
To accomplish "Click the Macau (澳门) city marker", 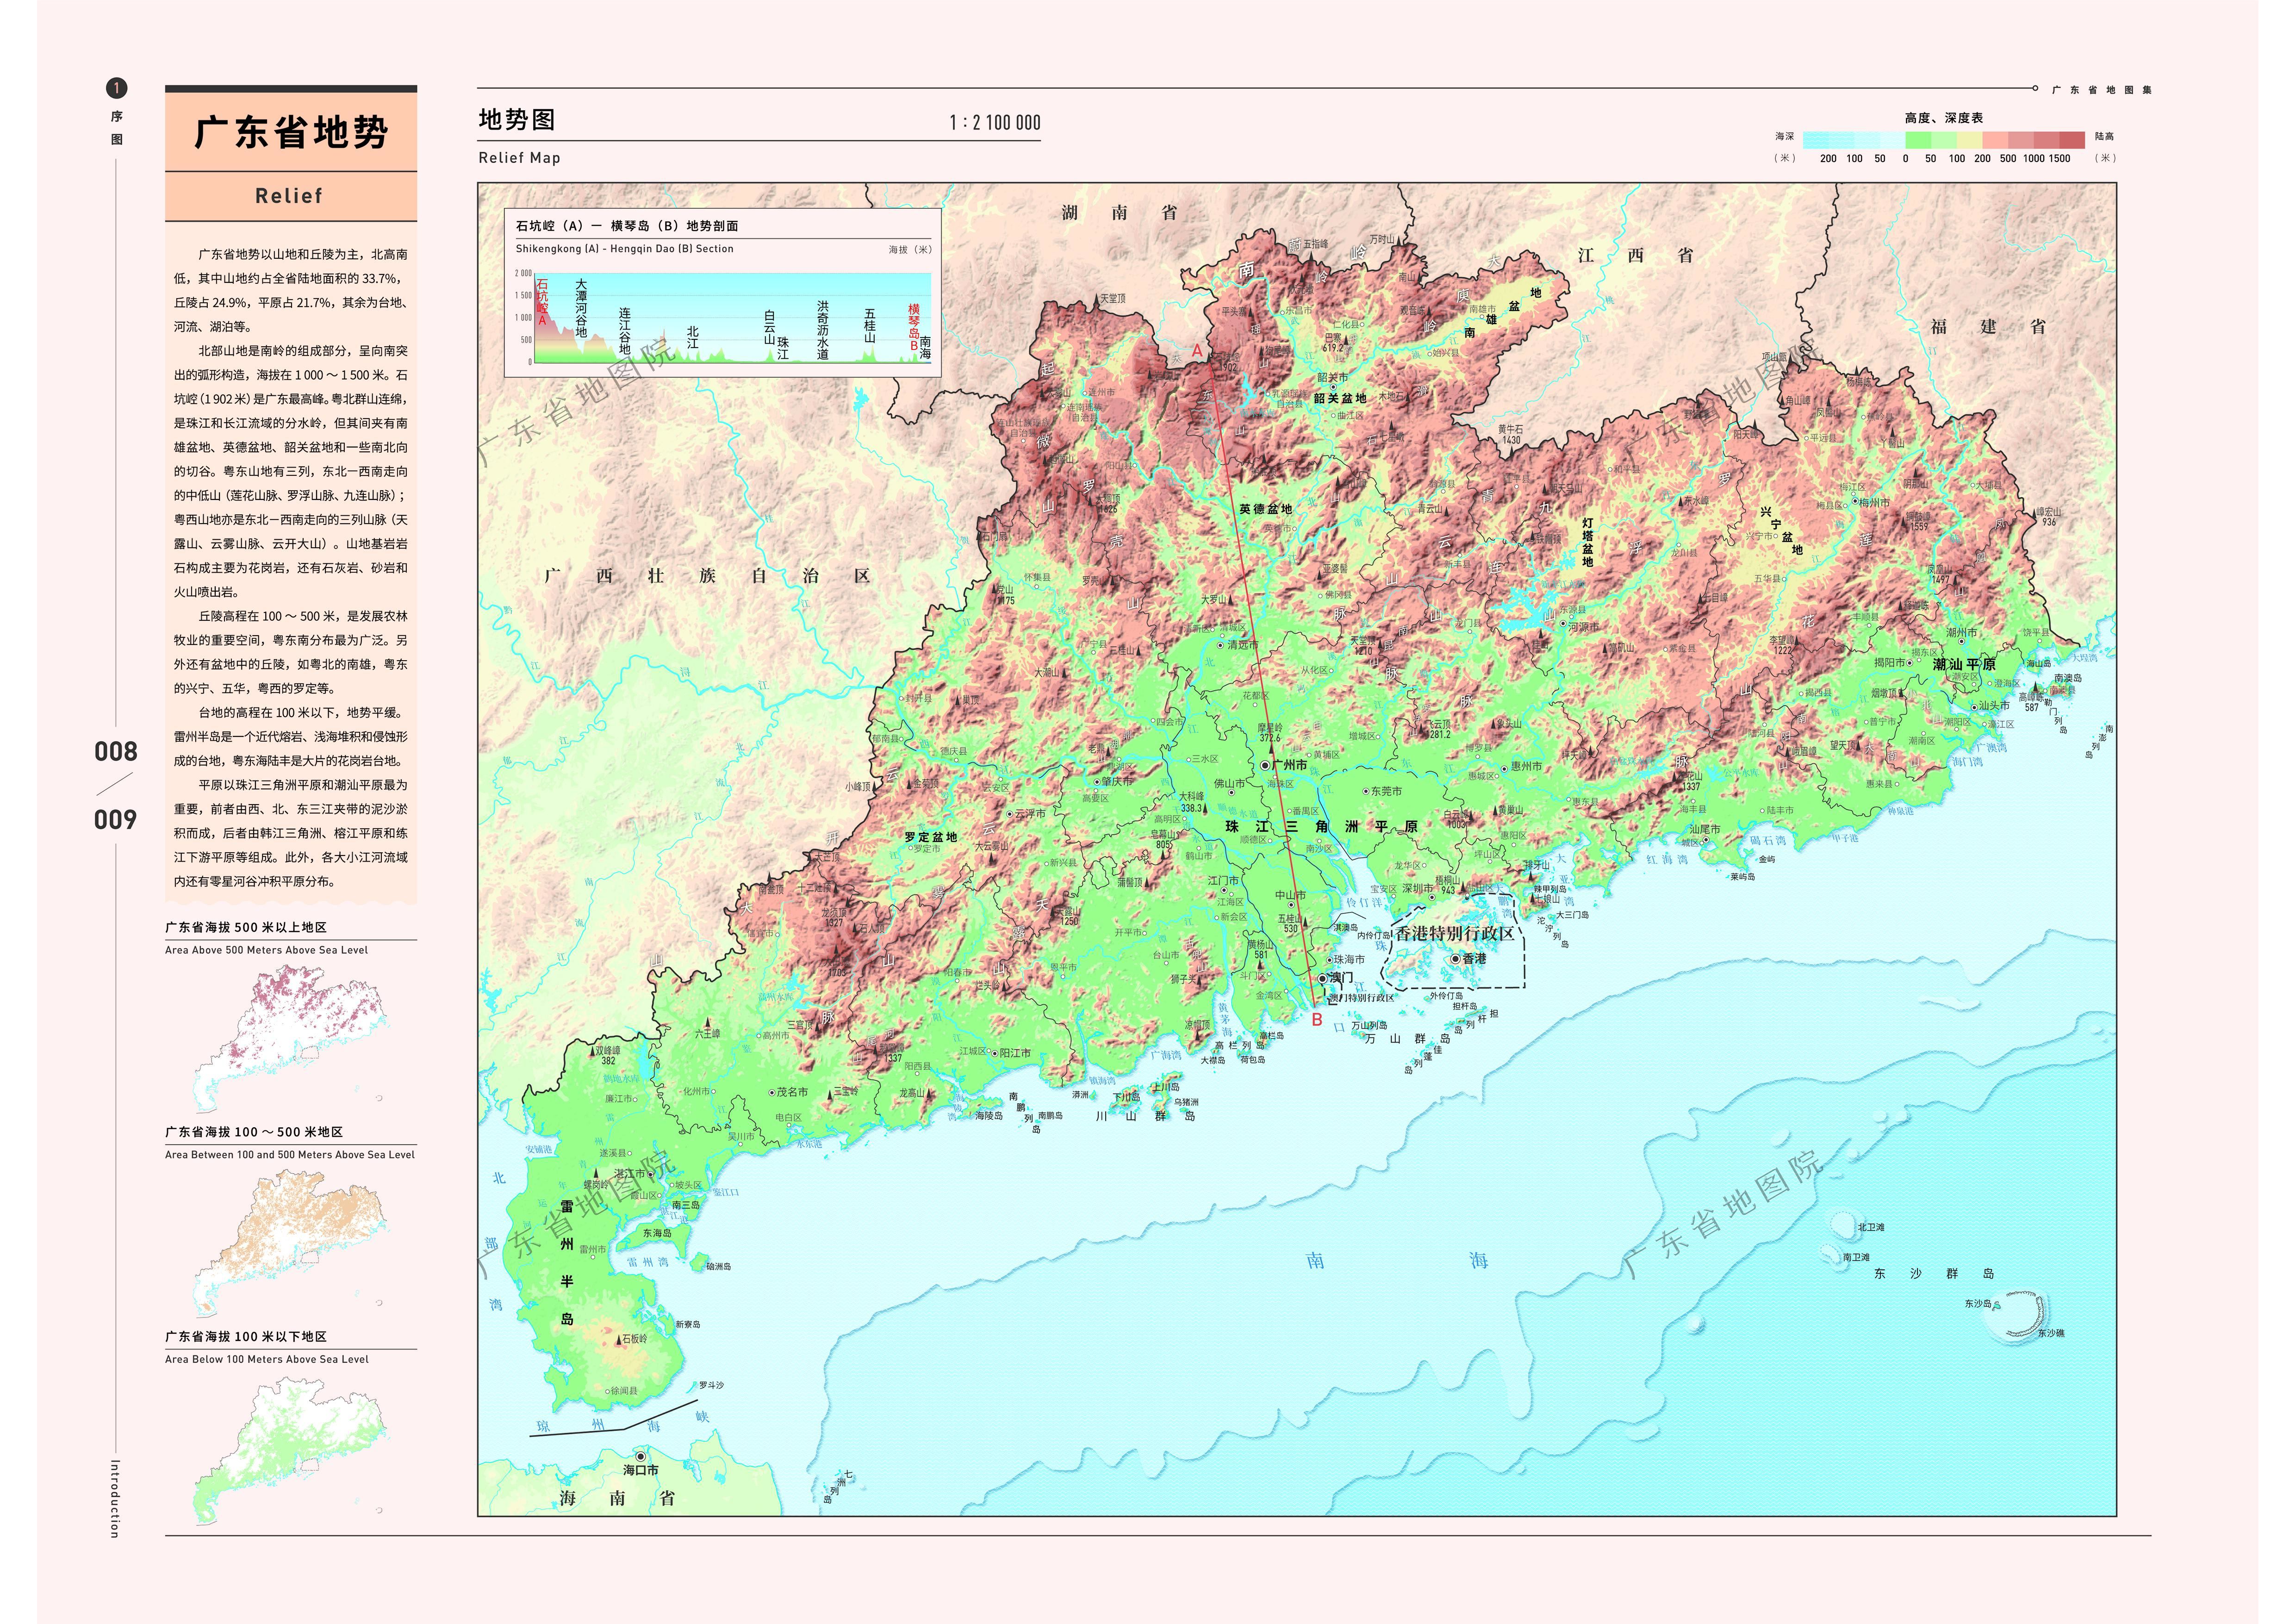I will [1322, 978].
